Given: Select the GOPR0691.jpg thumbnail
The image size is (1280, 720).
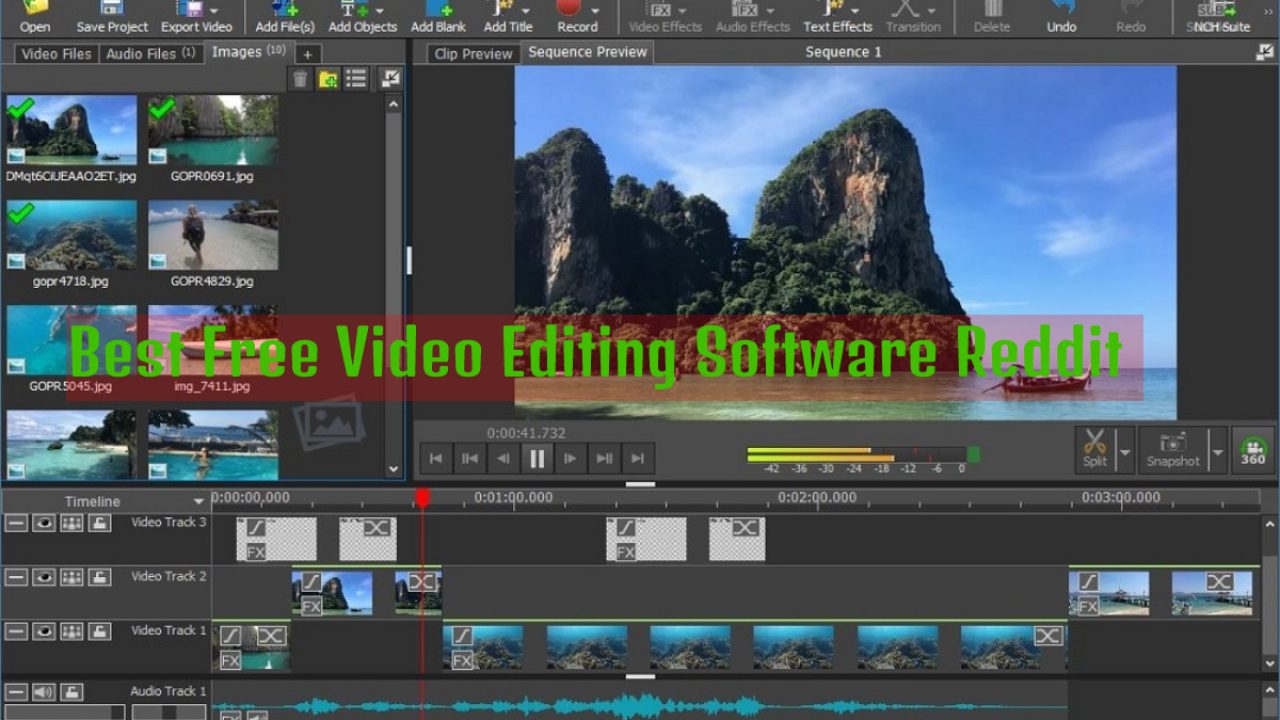Looking at the screenshot, I should tap(212, 130).
